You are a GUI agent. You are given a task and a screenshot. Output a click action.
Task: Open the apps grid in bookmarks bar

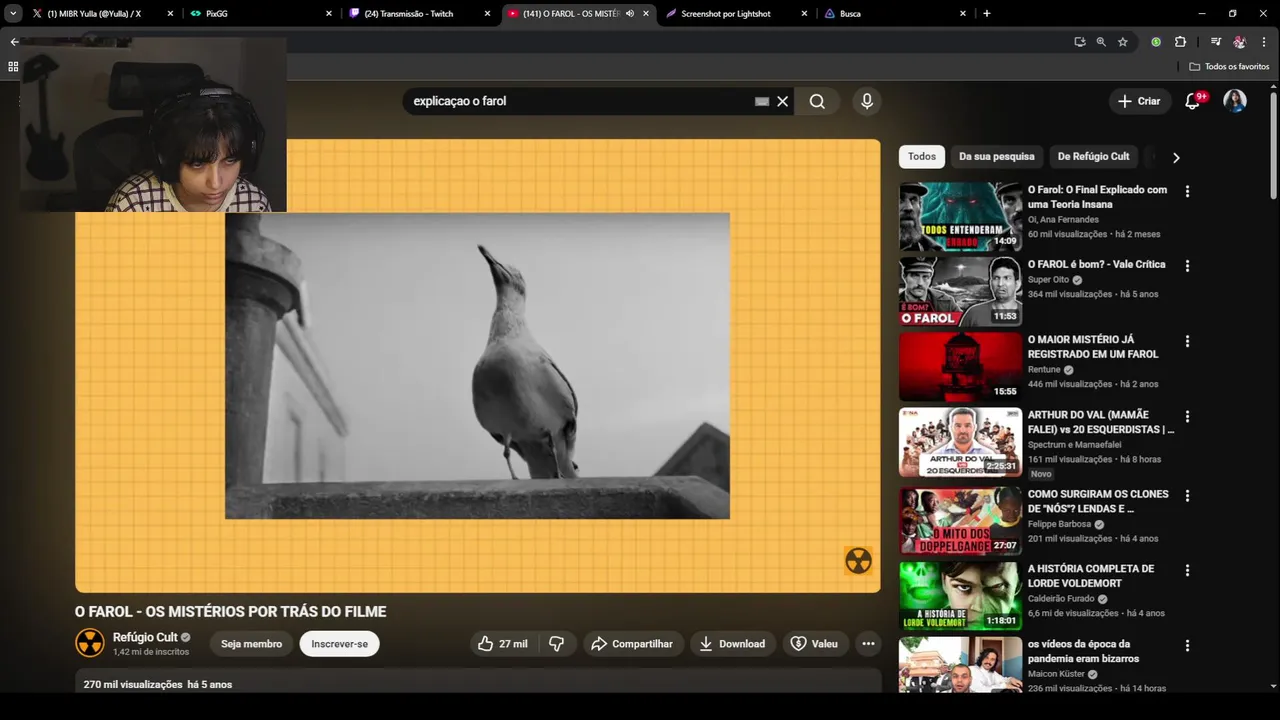(x=13, y=67)
